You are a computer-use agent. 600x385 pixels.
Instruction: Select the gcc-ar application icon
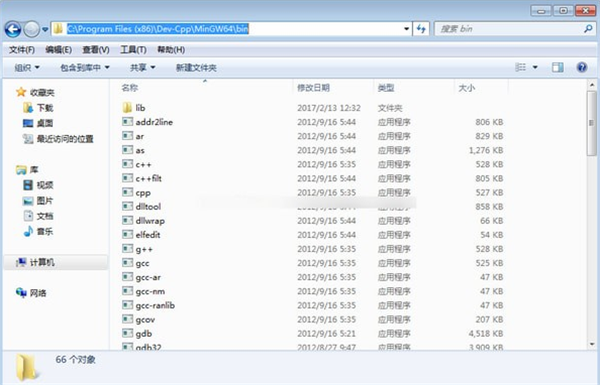(x=127, y=277)
